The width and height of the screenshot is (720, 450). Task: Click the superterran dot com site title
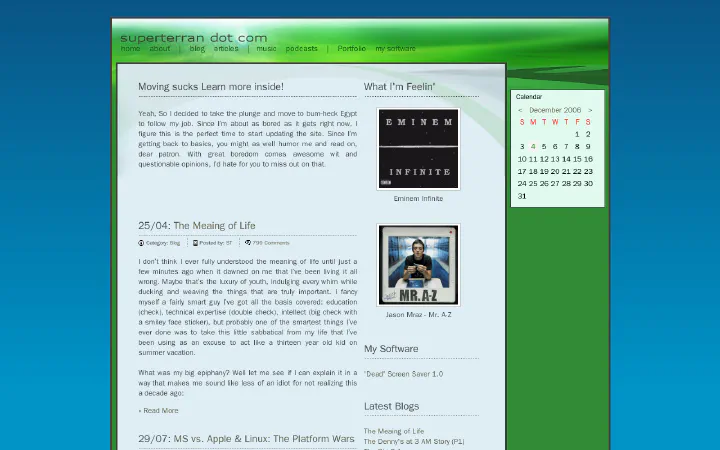tap(194, 37)
